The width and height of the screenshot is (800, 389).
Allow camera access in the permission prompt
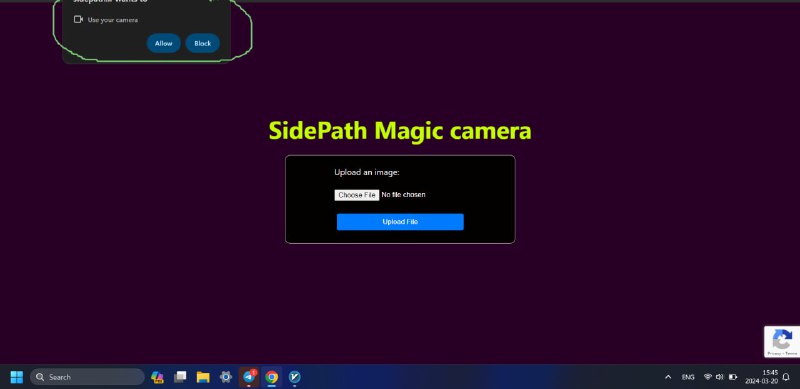coord(163,43)
